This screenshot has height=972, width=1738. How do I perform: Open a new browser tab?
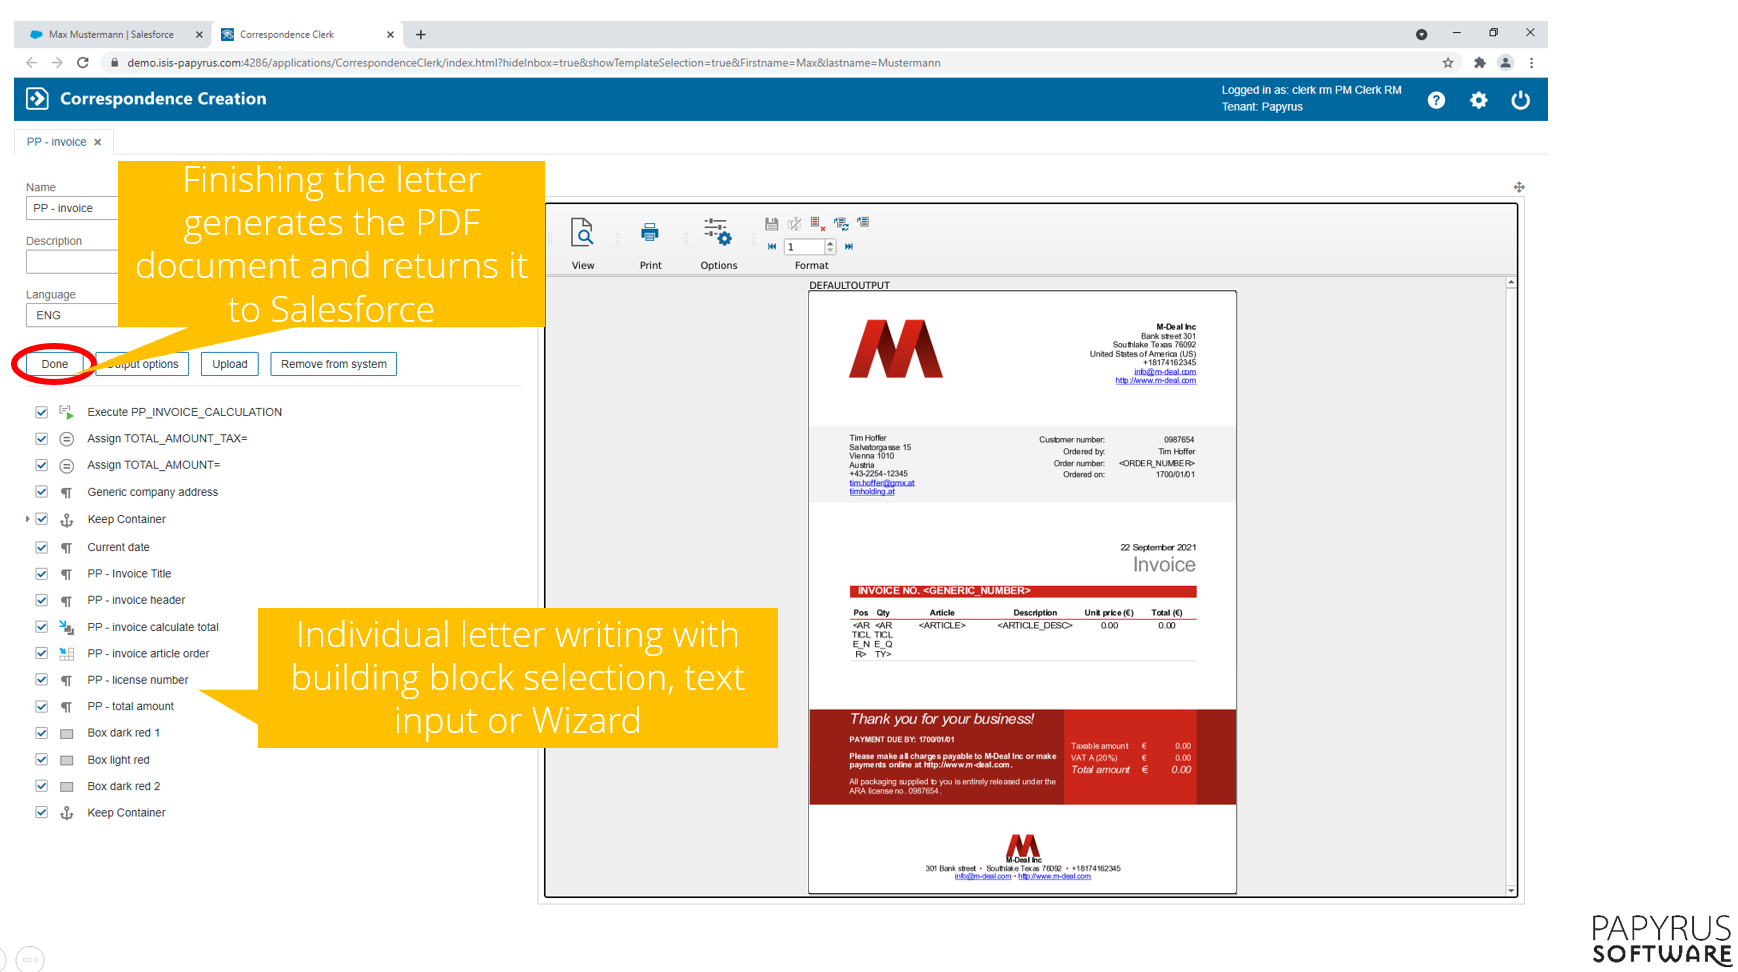421,34
